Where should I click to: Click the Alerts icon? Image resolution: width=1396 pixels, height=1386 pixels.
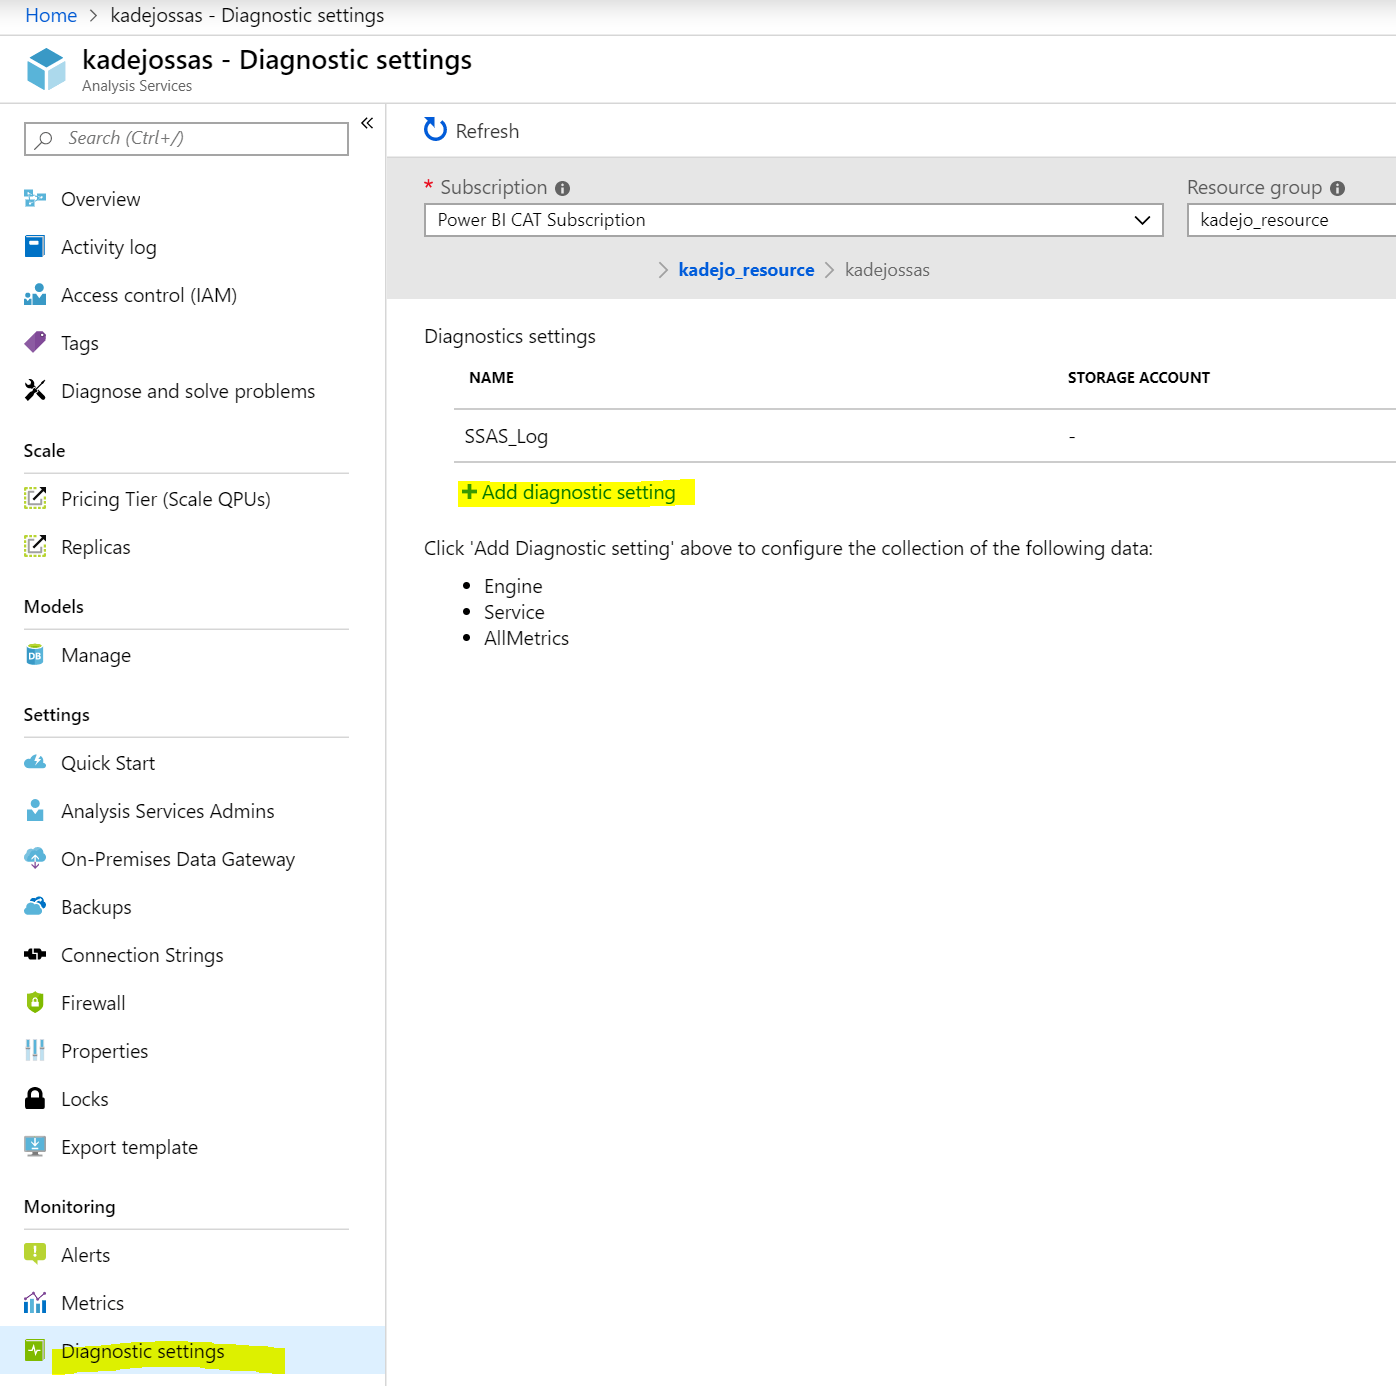tap(35, 1253)
